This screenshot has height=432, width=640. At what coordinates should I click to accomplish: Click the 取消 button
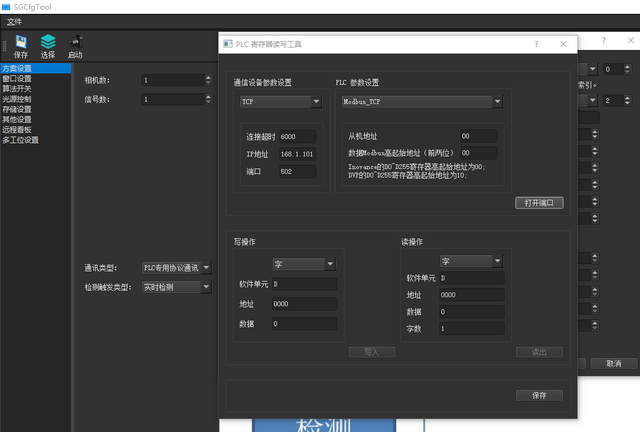(x=613, y=363)
